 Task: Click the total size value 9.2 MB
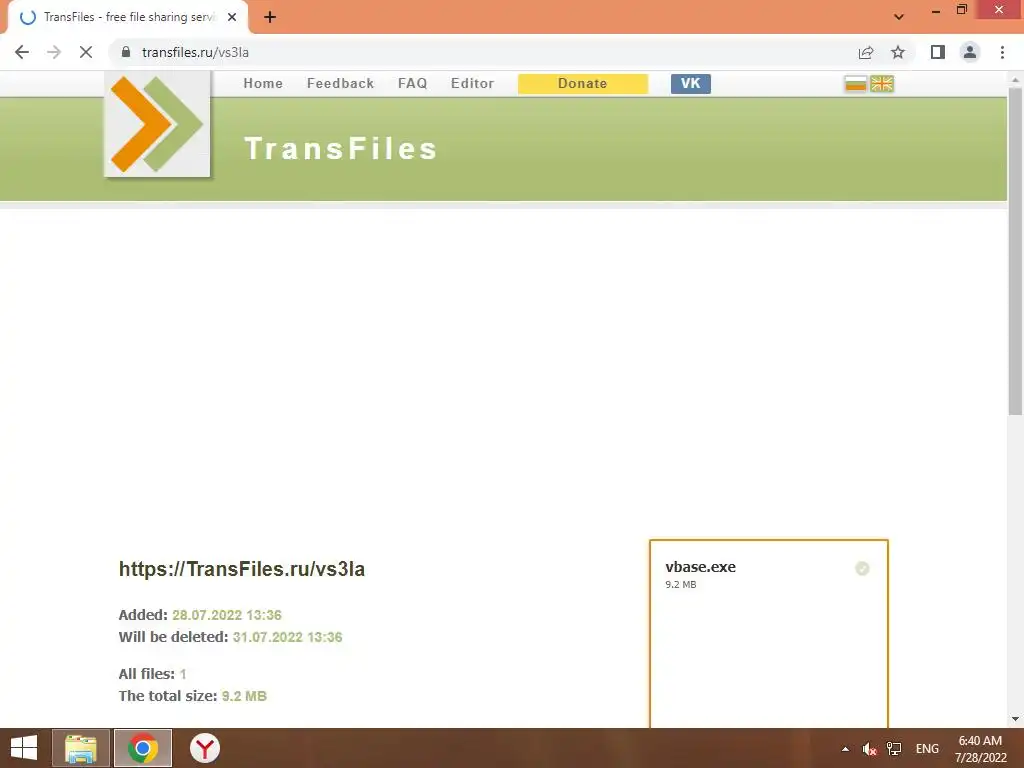pos(244,696)
